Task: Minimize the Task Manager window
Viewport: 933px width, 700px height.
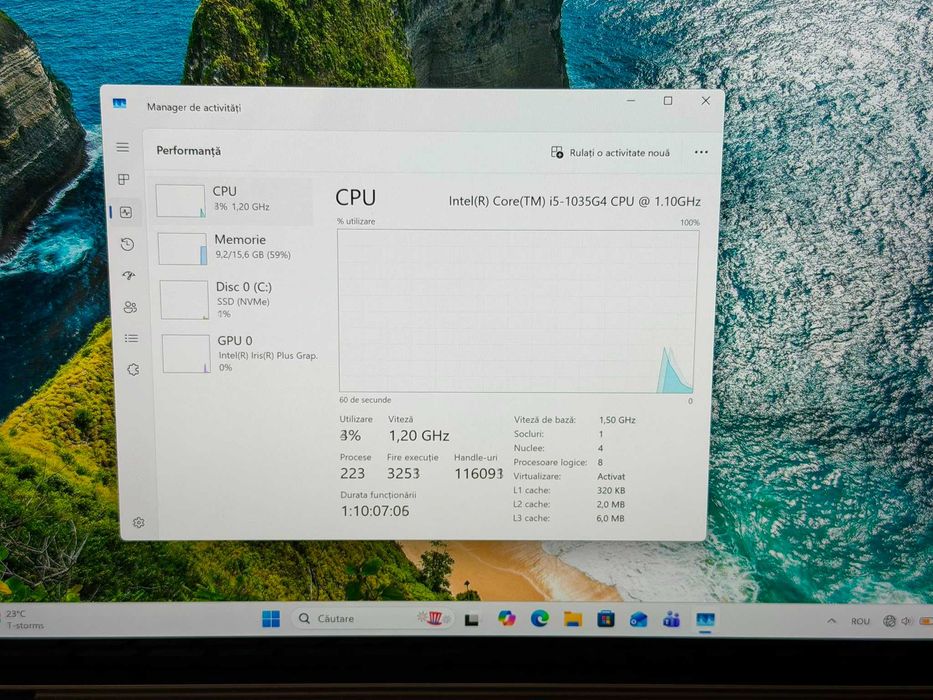Action: (631, 101)
